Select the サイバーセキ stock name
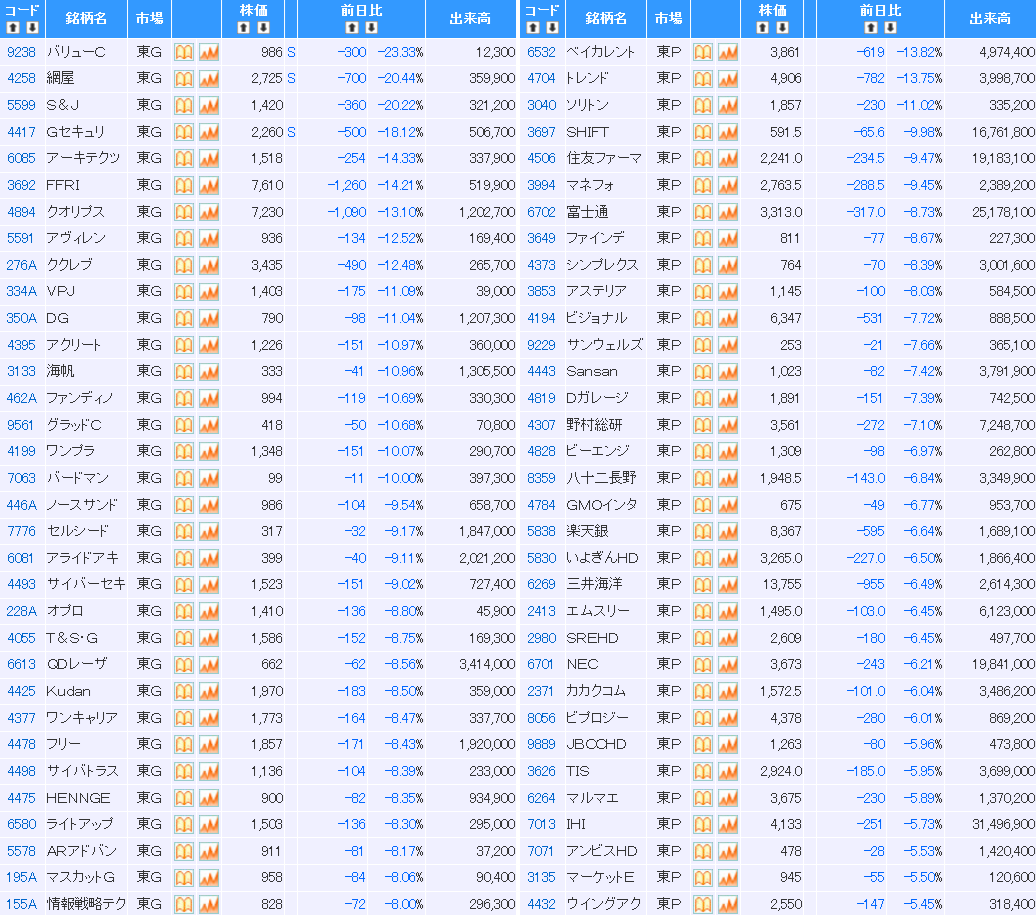Image resolution: width=1036 pixels, height=915 pixels. click(86, 585)
